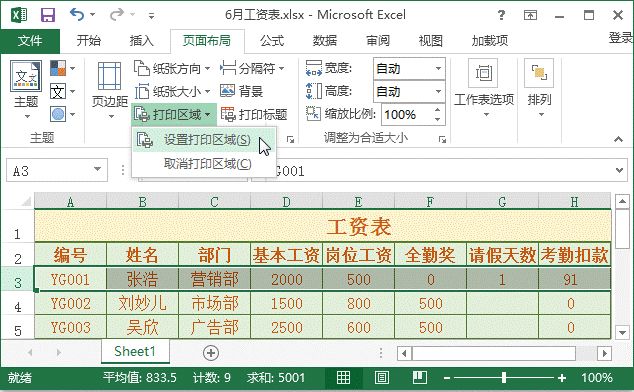
Task: Increase scale with the up spinner
Action: coord(437,110)
